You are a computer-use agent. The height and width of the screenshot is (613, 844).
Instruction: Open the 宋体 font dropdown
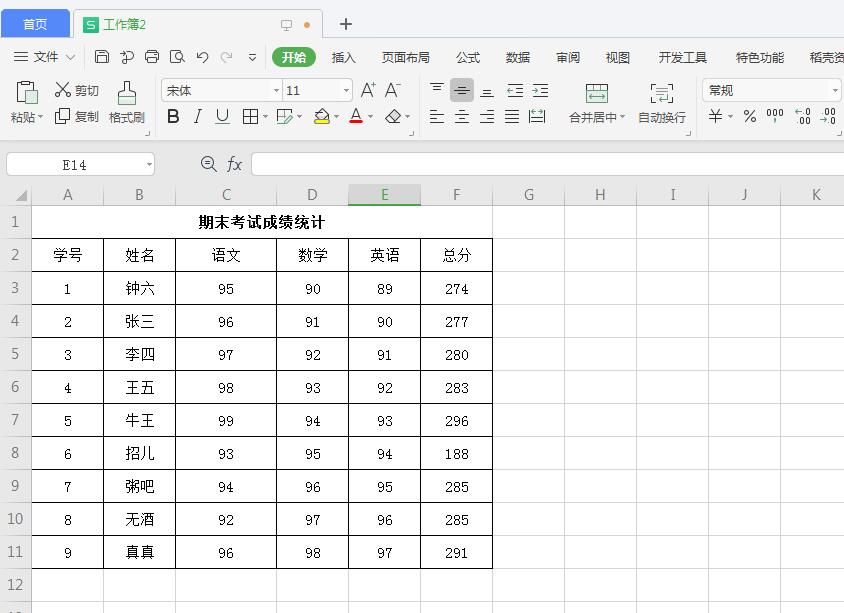[276, 90]
